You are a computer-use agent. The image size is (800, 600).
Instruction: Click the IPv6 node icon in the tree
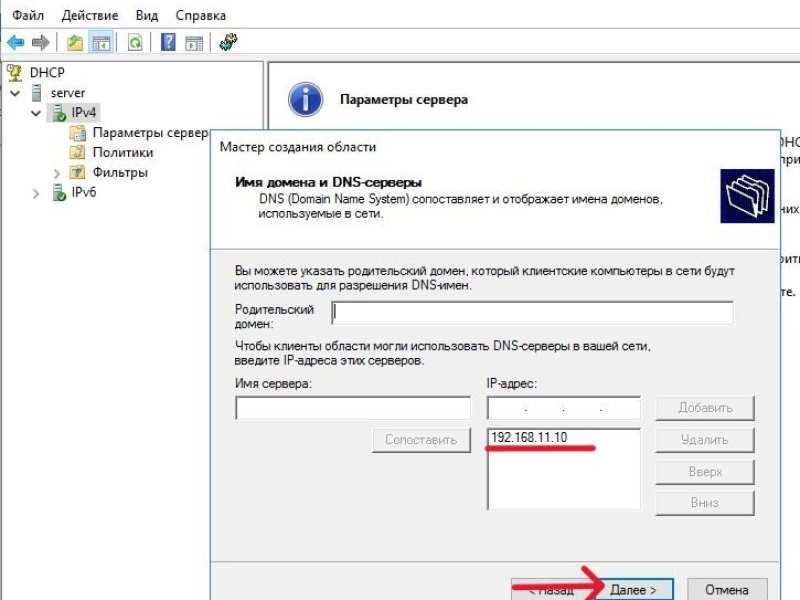(x=59, y=192)
